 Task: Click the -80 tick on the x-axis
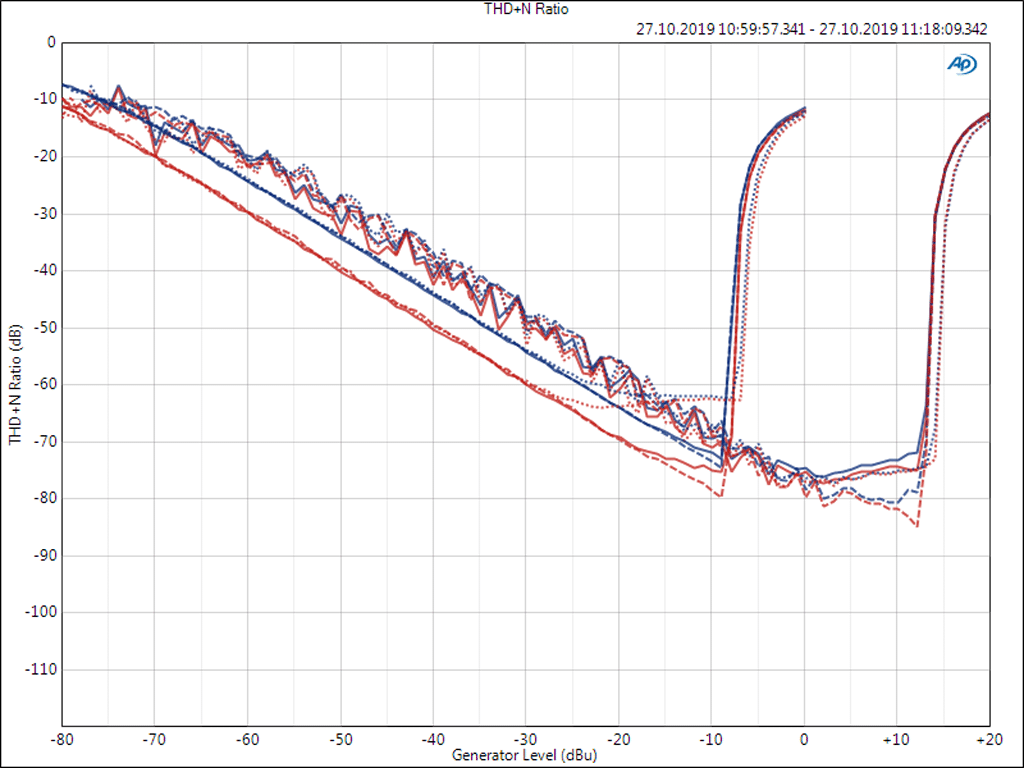62,739
